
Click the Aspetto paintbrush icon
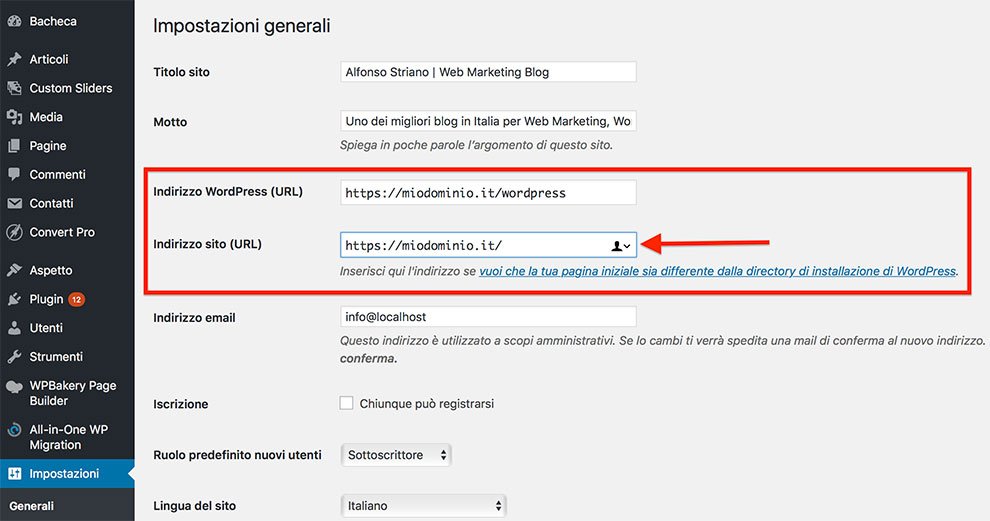pos(14,270)
